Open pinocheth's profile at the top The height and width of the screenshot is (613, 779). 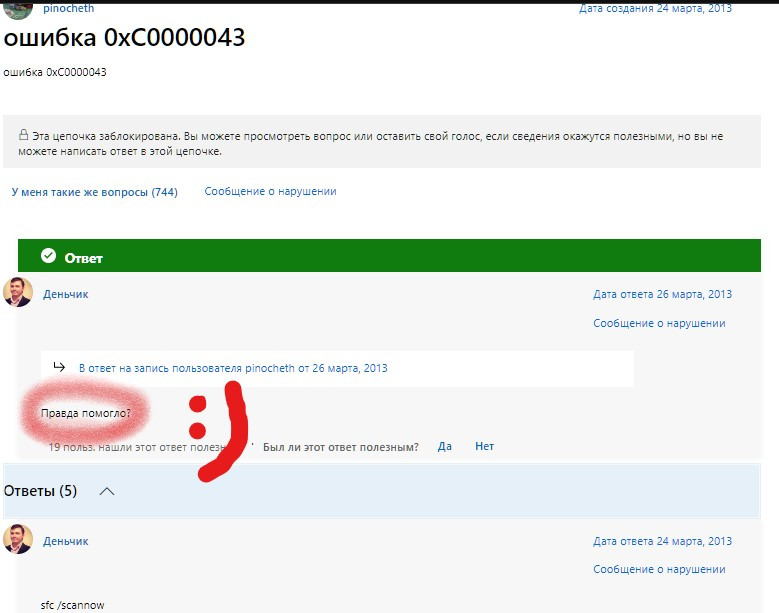pos(69,8)
